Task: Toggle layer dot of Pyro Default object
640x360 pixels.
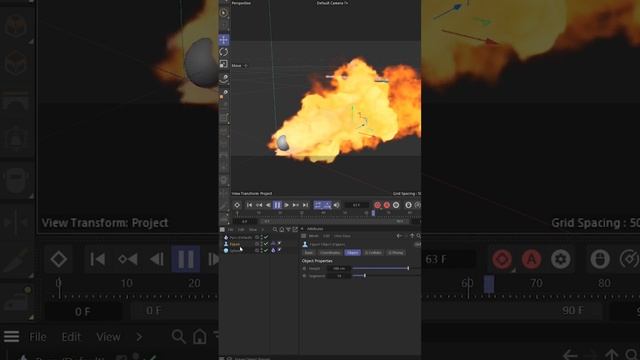Action: coord(257,237)
